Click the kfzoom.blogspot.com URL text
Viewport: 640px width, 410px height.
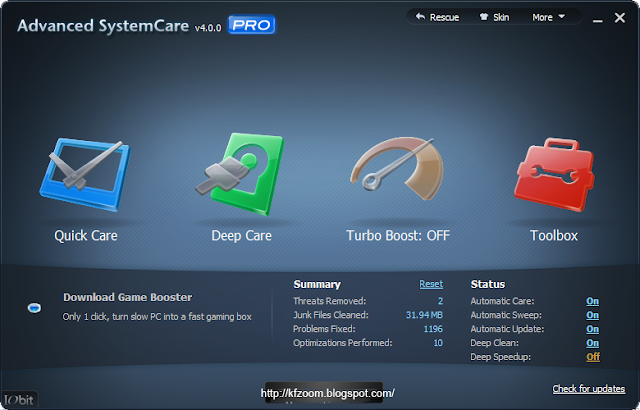327,393
